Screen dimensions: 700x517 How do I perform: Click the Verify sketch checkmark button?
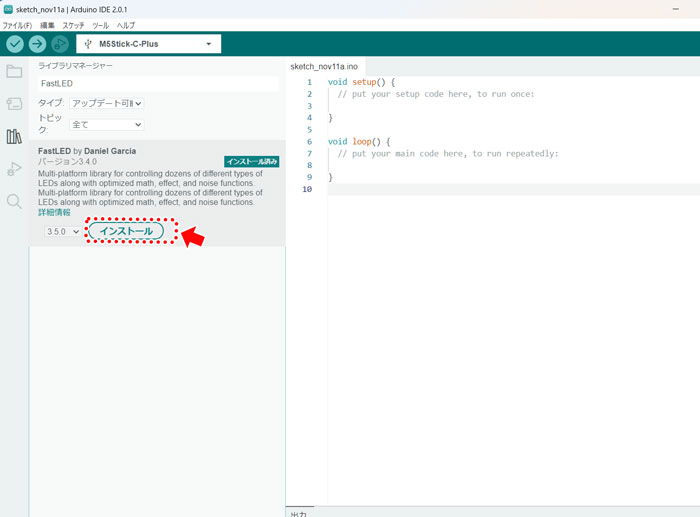coord(15,44)
